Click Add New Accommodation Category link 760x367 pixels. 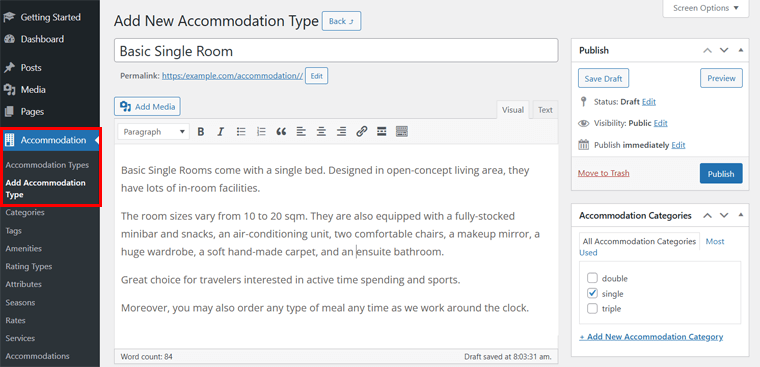click(x=651, y=336)
